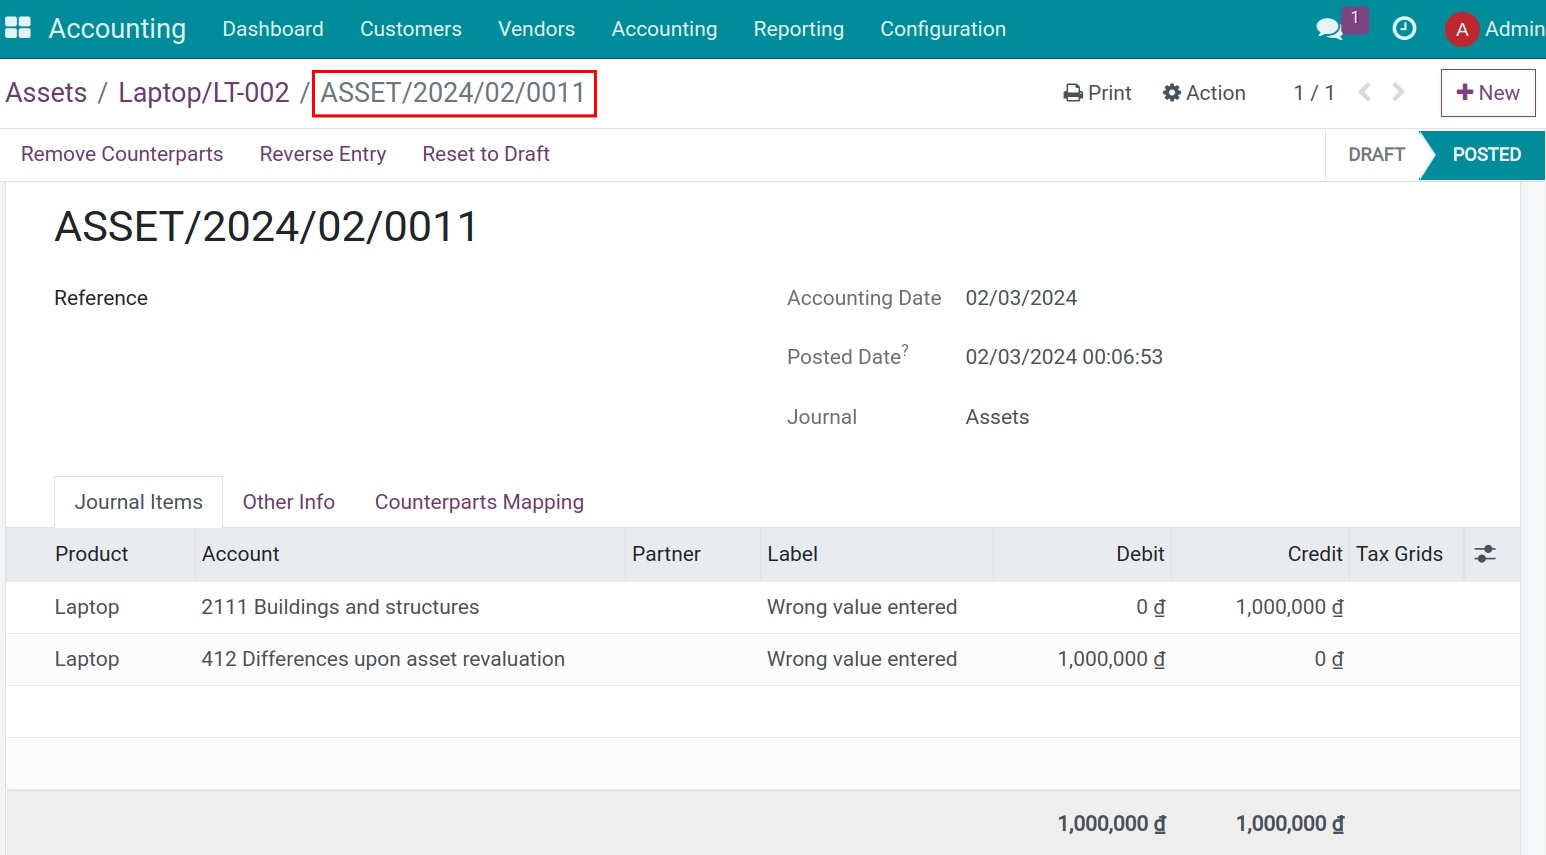Click the New button
1546x855 pixels.
coord(1488,92)
